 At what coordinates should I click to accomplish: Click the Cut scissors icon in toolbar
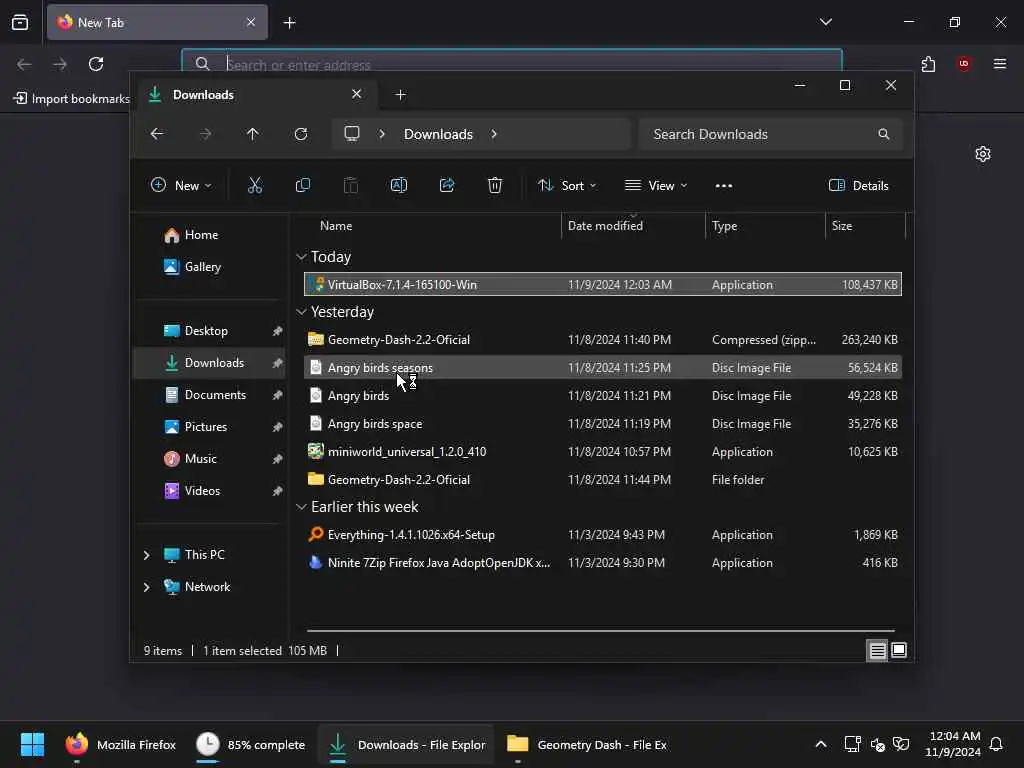pyautogui.click(x=255, y=185)
